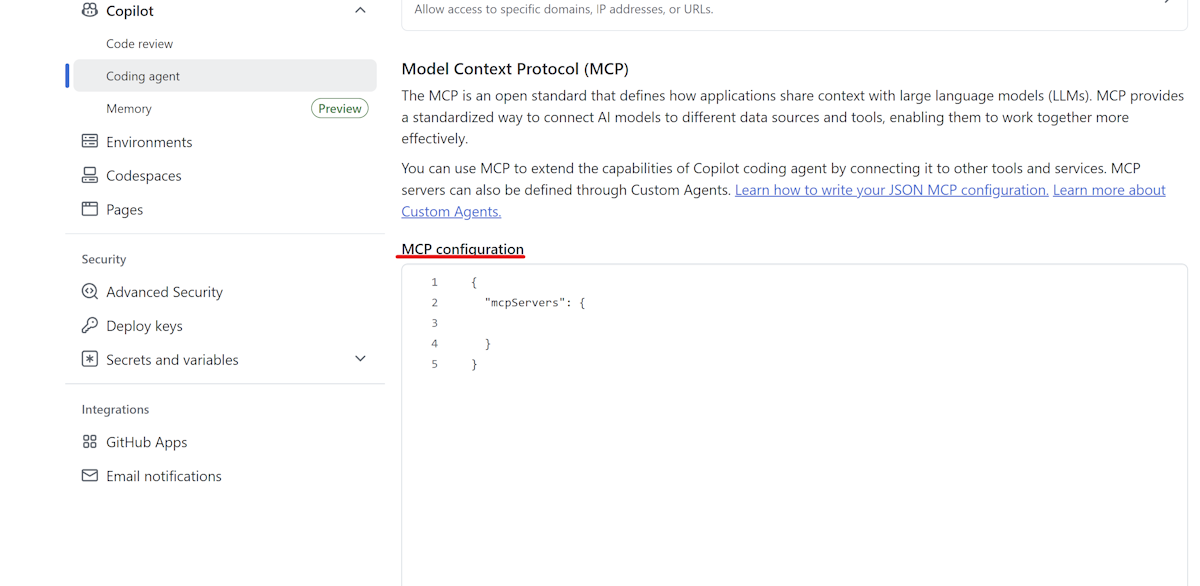Click the Email notifications envelope icon
Viewport: 1200px width, 586px height.
[90, 476]
